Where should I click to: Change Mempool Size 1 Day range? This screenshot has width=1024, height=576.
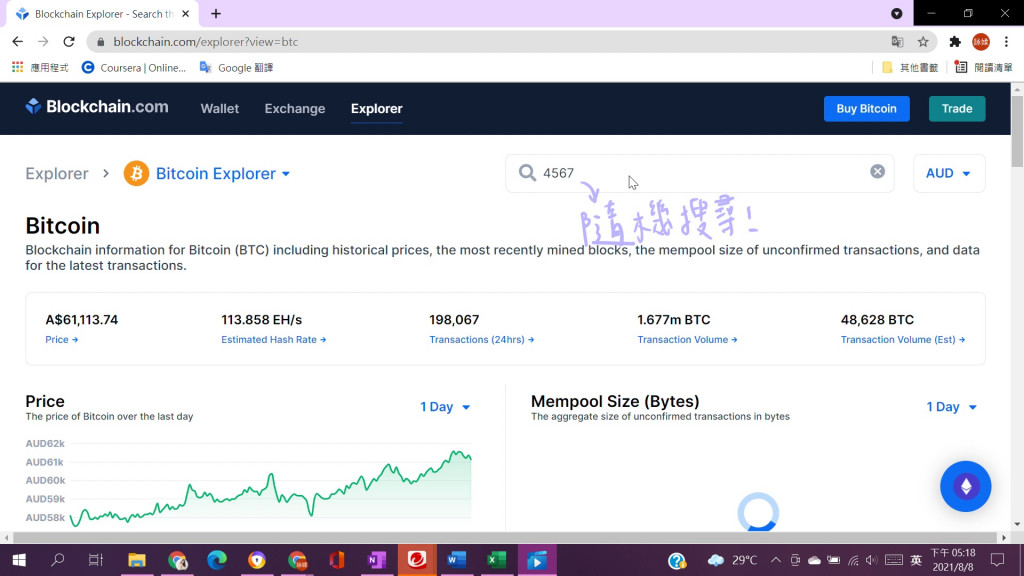(x=952, y=407)
